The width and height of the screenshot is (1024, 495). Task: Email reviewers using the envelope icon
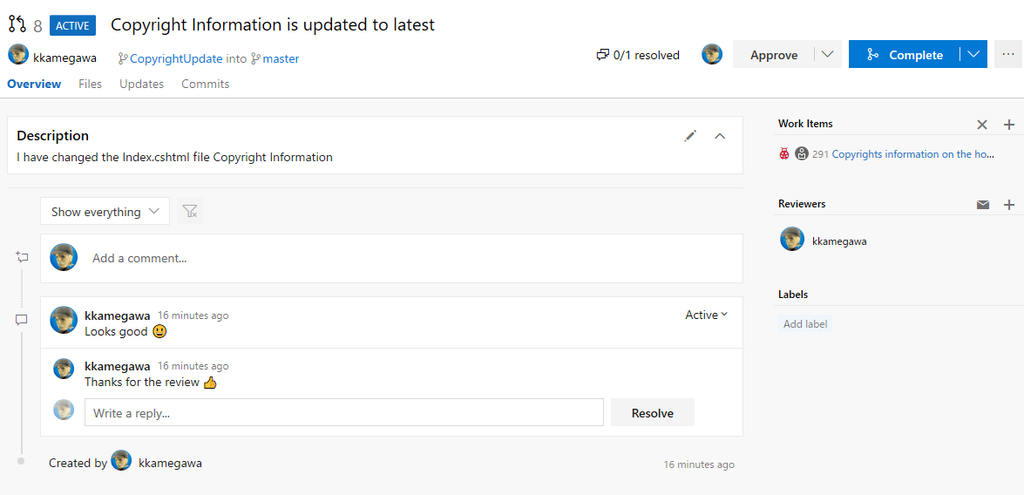(x=983, y=204)
